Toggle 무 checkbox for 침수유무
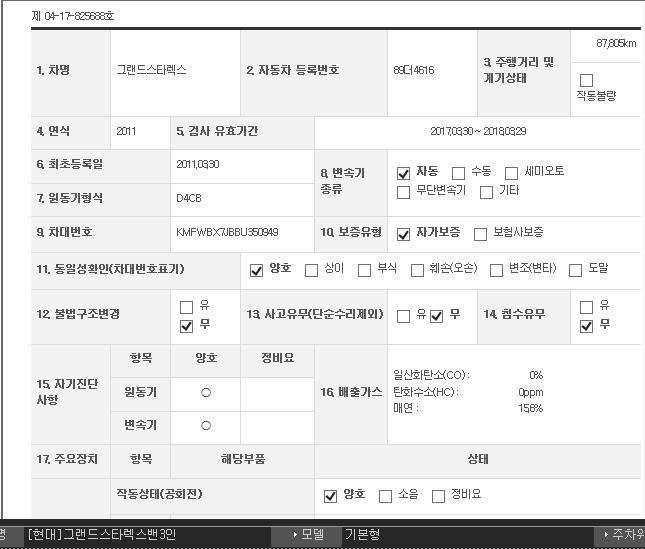Screen dimensions: 645x549 click(x=587, y=326)
